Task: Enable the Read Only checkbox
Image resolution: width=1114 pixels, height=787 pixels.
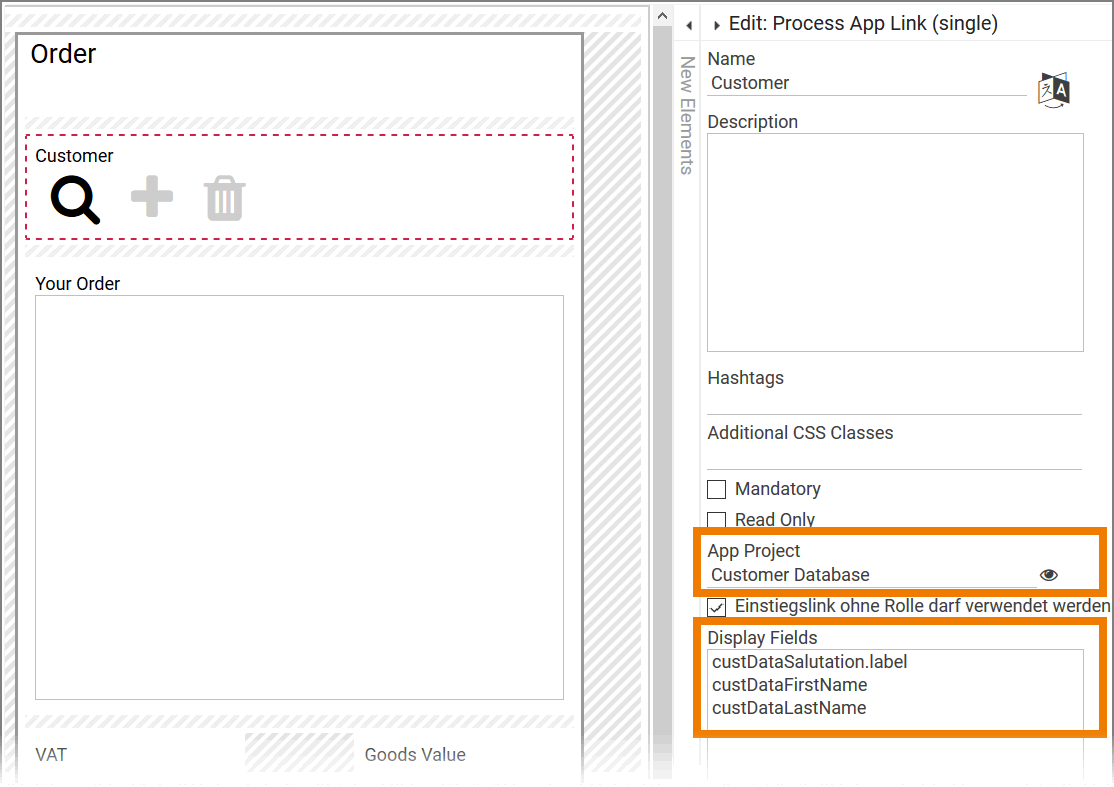Action: coord(716,520)
